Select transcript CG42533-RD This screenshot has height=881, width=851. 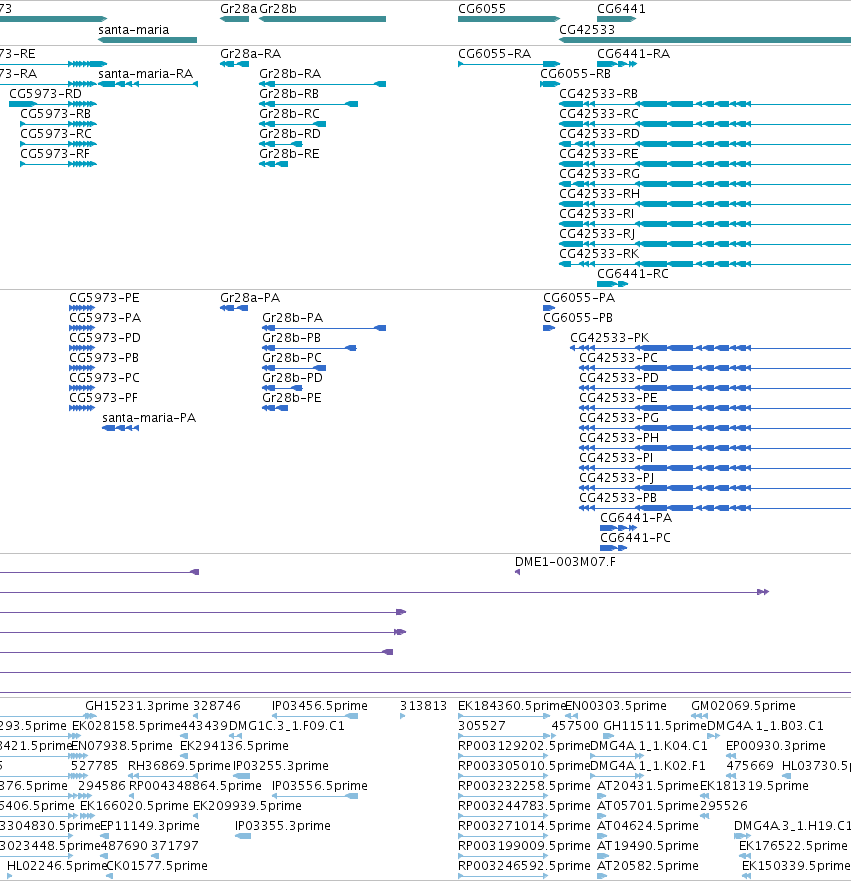tap(705, 144)
